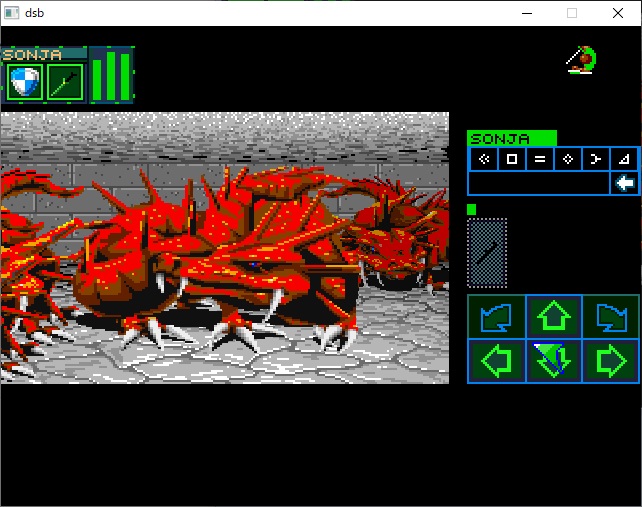Click the weapon attack action box
The width and height of the screenshot is (642, 507).
point(487,253)
